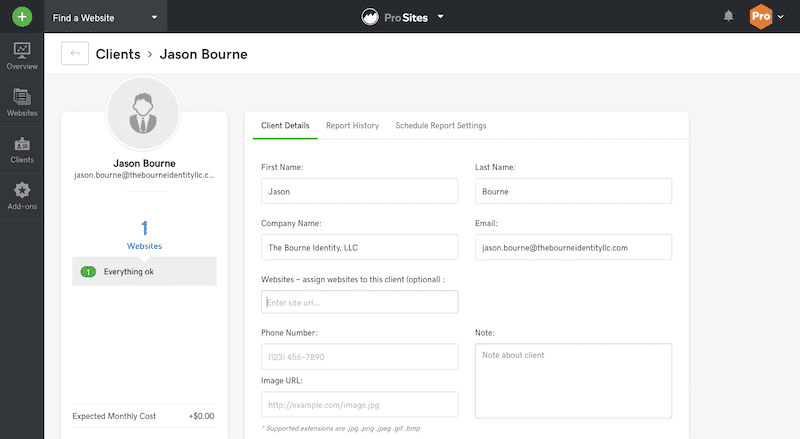Click the client avatar image
The height and width of the screenshot is (439, 800).
pyautogui.click(x=143, y=113)
